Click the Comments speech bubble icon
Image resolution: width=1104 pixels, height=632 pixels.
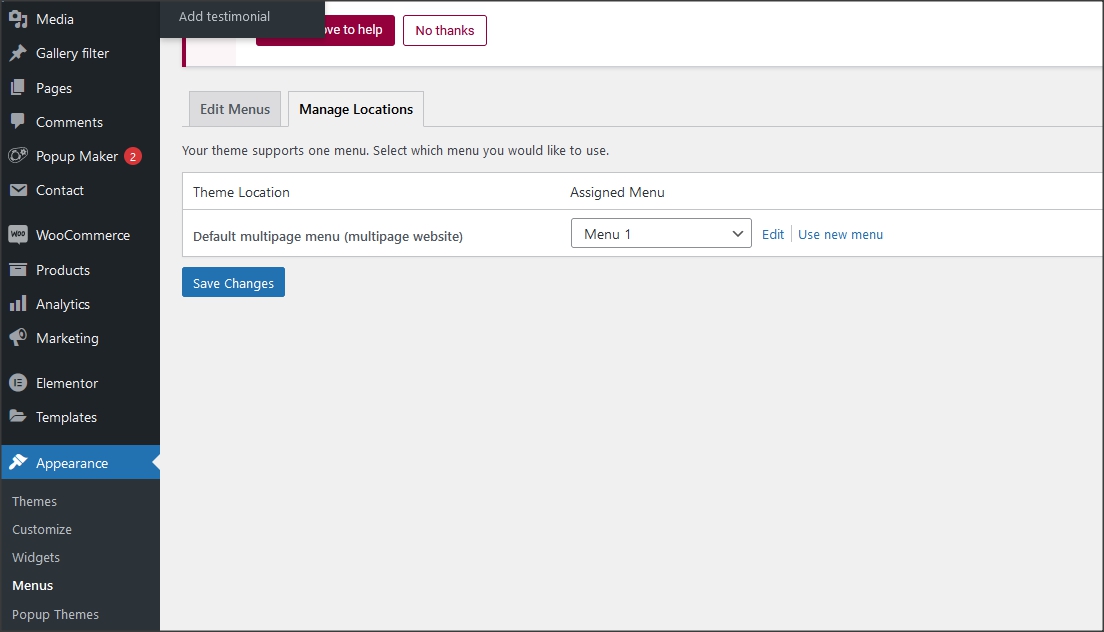18,122
